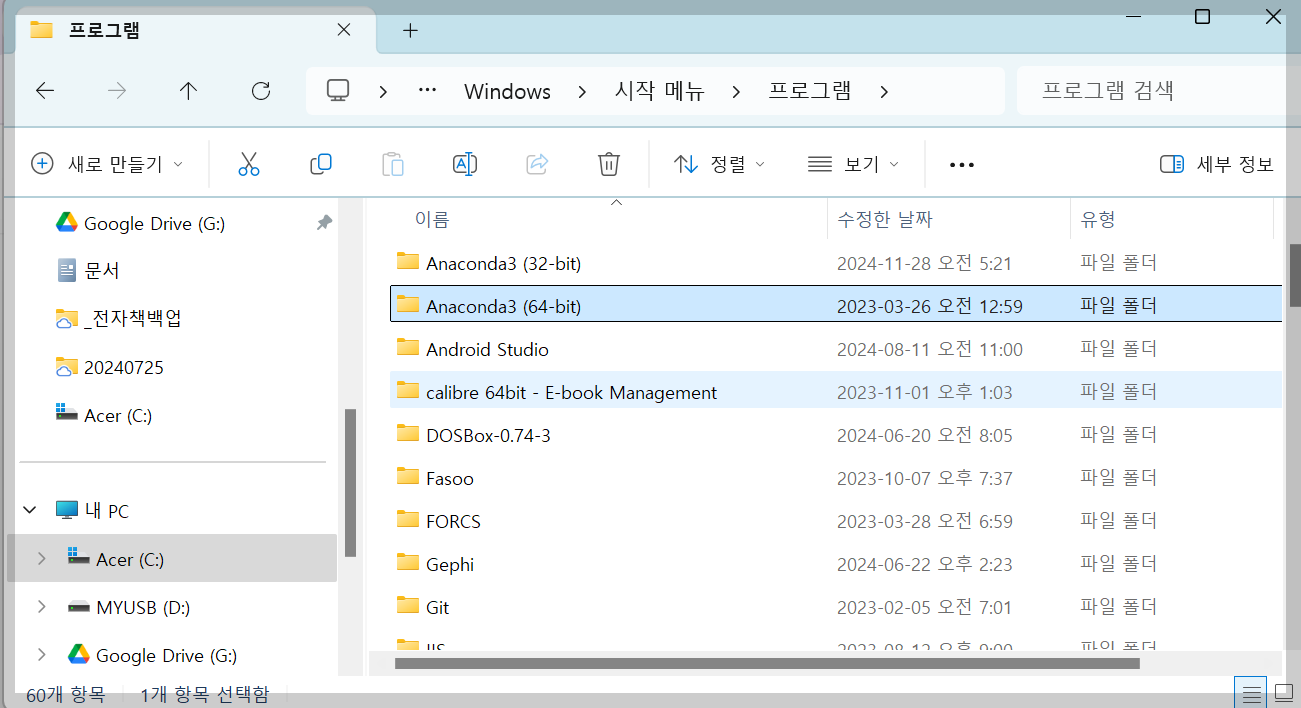Open the 보기 view dropdown

[853, 164]
